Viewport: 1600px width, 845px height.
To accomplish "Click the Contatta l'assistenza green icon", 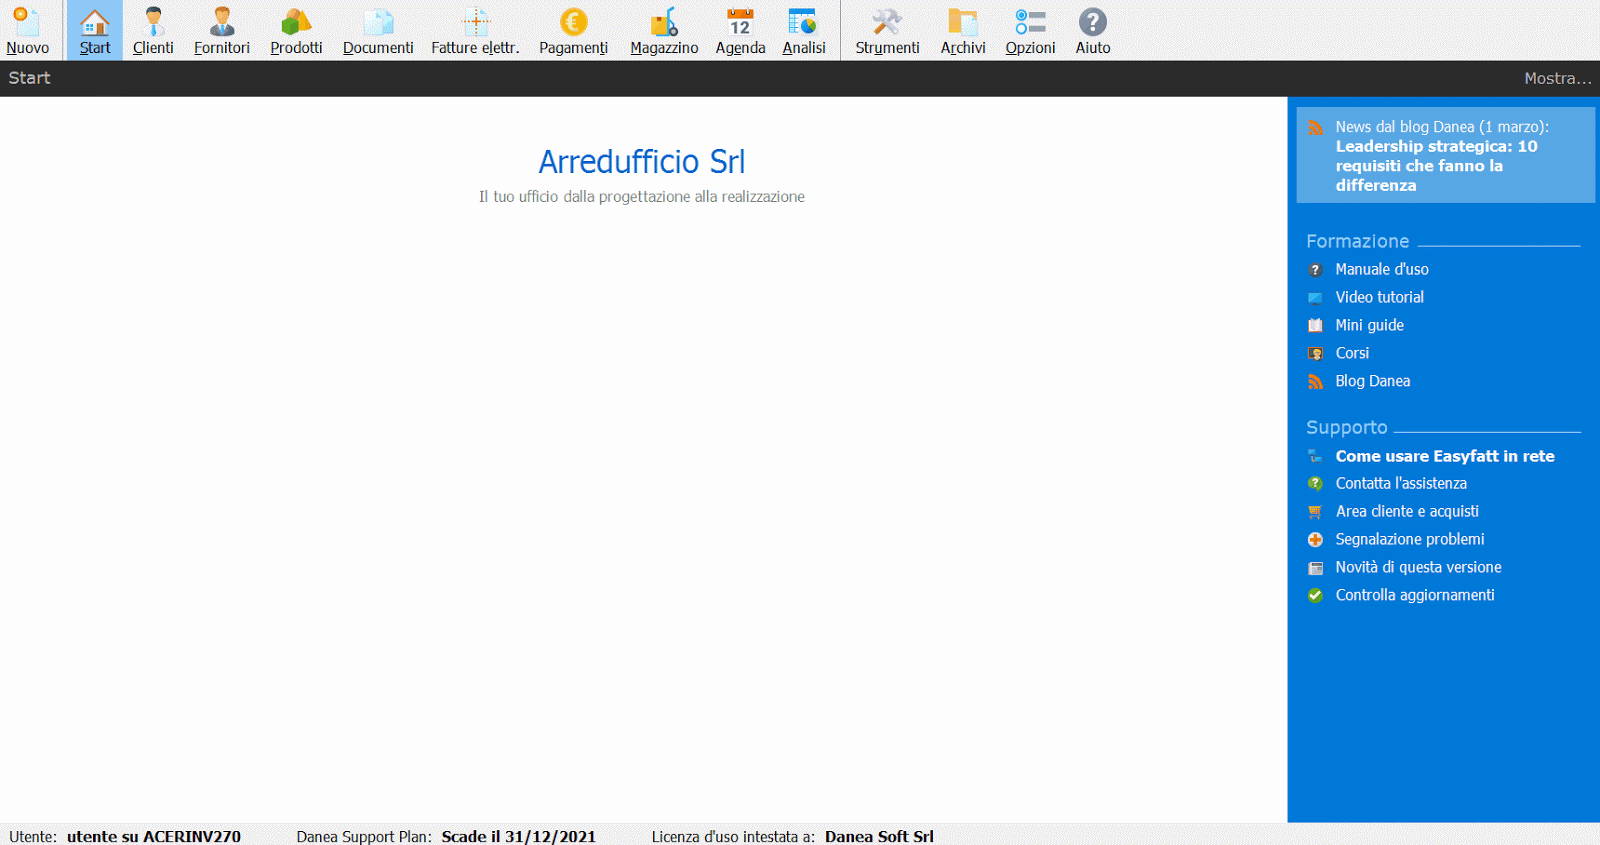I will coord(1316,484).
